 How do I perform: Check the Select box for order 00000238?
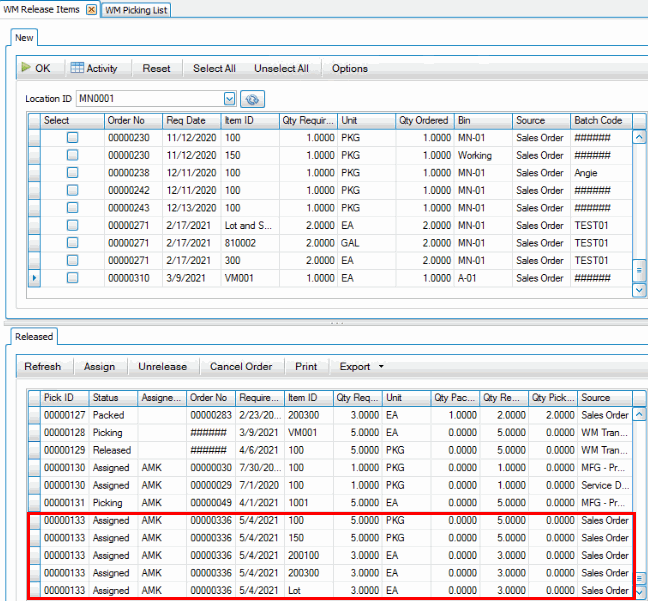72,172
